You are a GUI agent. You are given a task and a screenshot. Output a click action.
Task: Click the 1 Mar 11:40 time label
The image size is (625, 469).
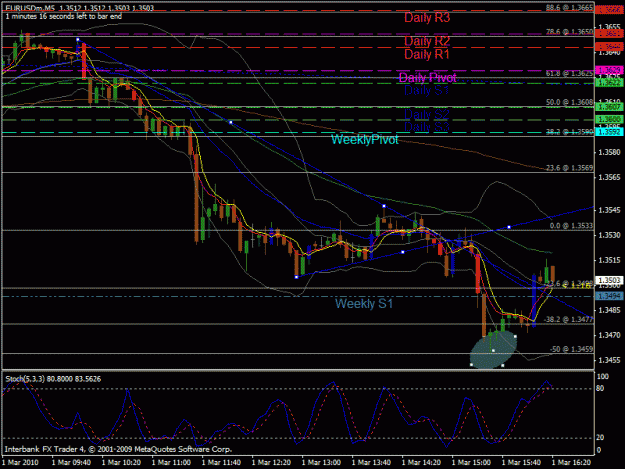click(221, 463)
